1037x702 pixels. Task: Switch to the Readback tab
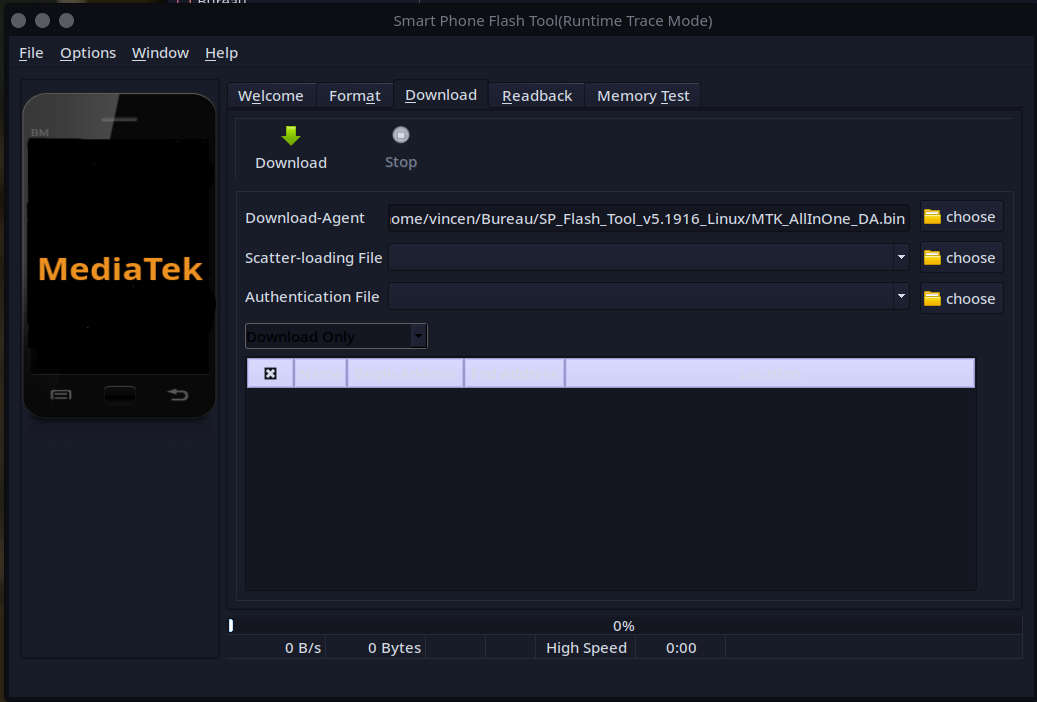537,95
